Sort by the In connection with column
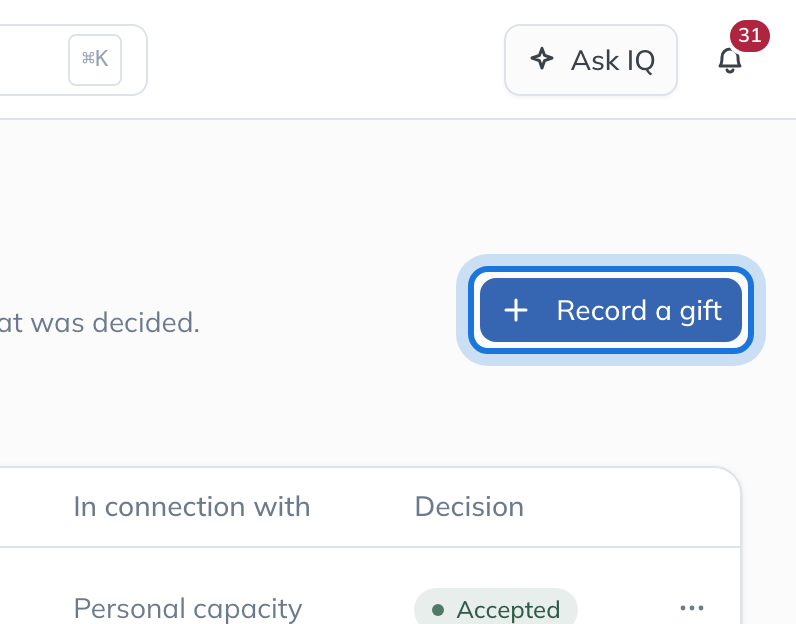This screenshot has width=796, height=624. pos(191,507)
